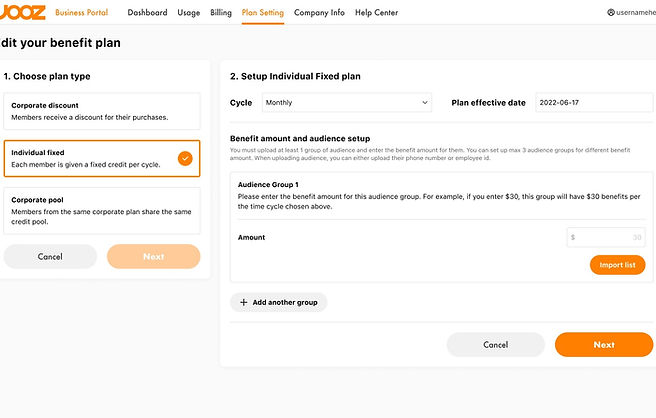
Task: Click the Amount dollar input field
Action: tap(606, 237)
